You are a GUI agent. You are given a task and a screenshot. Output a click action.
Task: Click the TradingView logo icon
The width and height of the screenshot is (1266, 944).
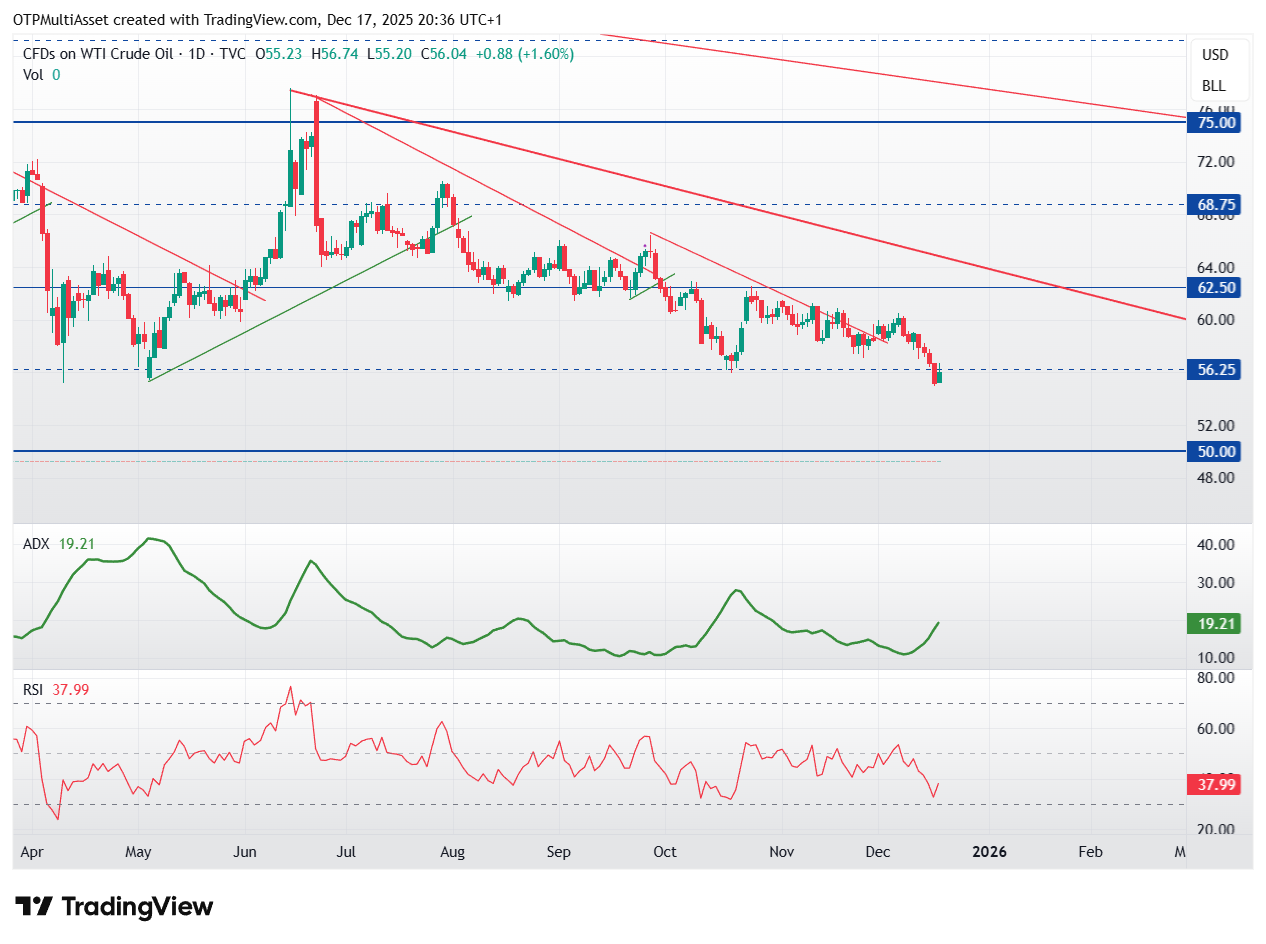(x=34, y=907)
